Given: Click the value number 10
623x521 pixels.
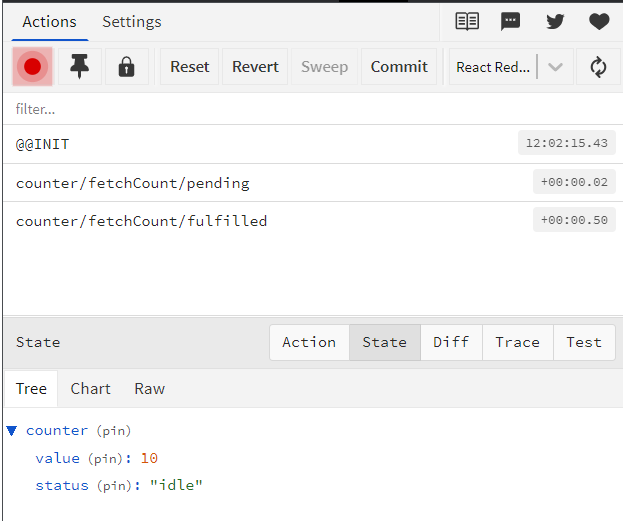Looking at the screenshot, I should coord(149,459).
